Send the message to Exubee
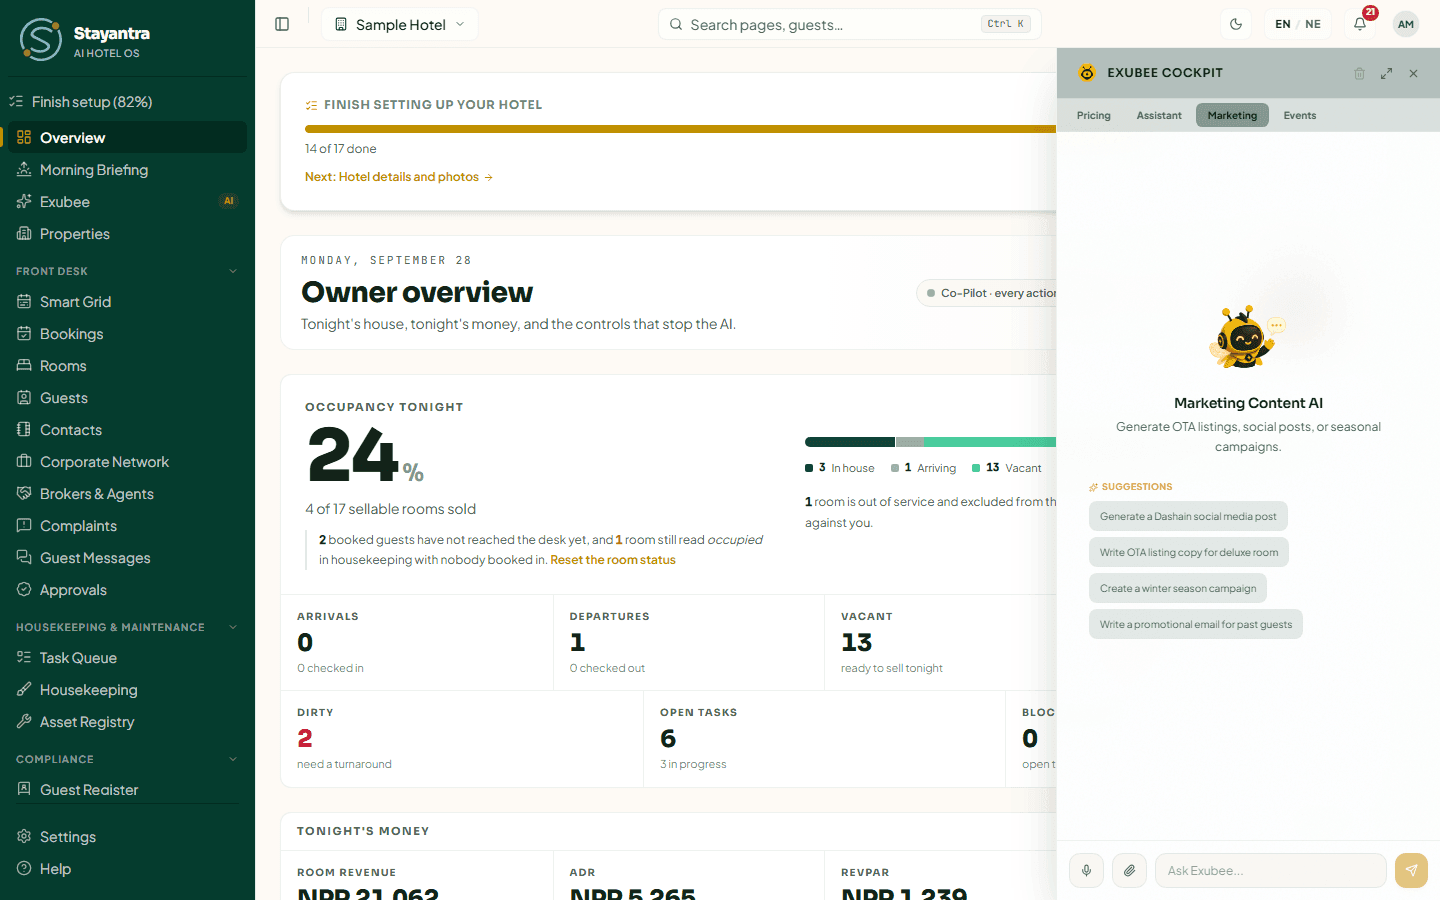Image resolution: width=1440 pixels, height=900 pixels. 1411,871
